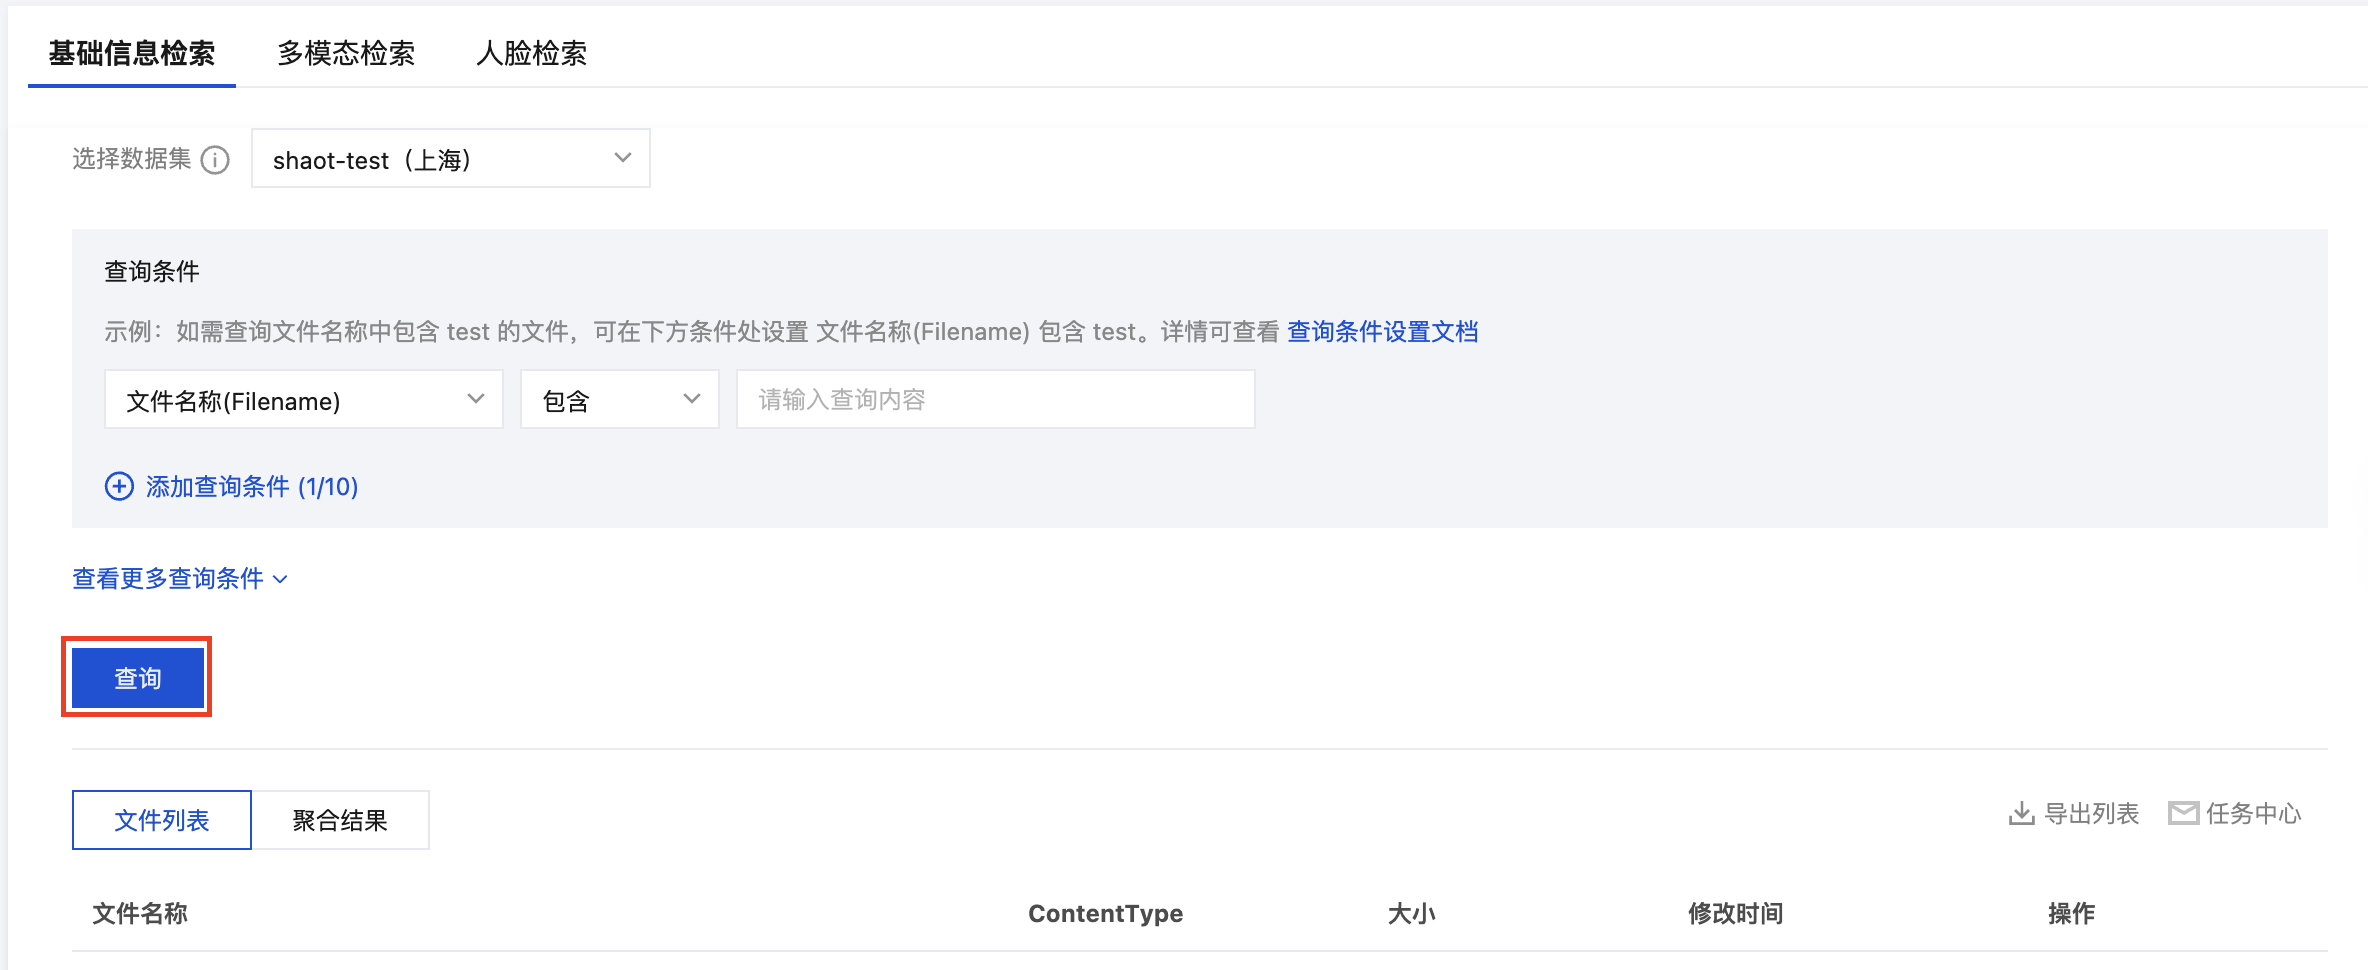Expand 查看更多查询条件 section

tap(180, 579)
